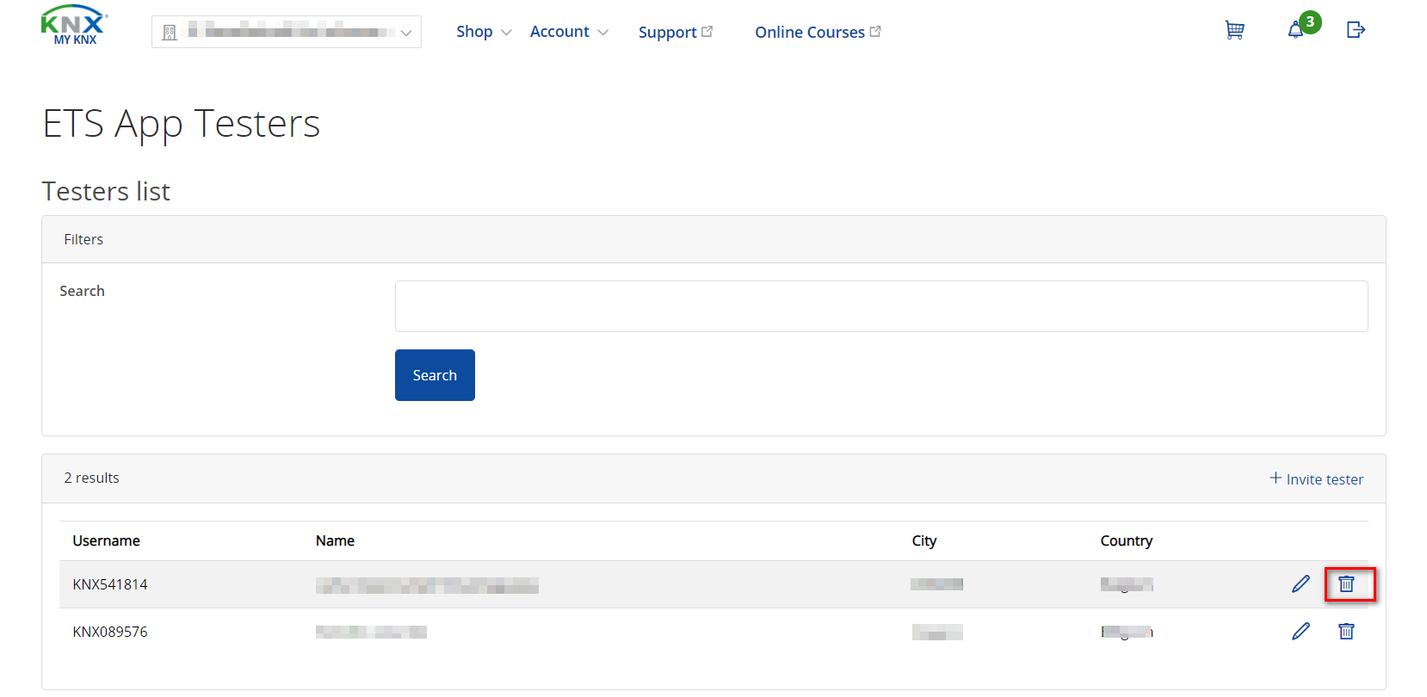This screenshot has height=697, width=1427.
Task: Click the Filters panel header
Action: pos(714,240)
